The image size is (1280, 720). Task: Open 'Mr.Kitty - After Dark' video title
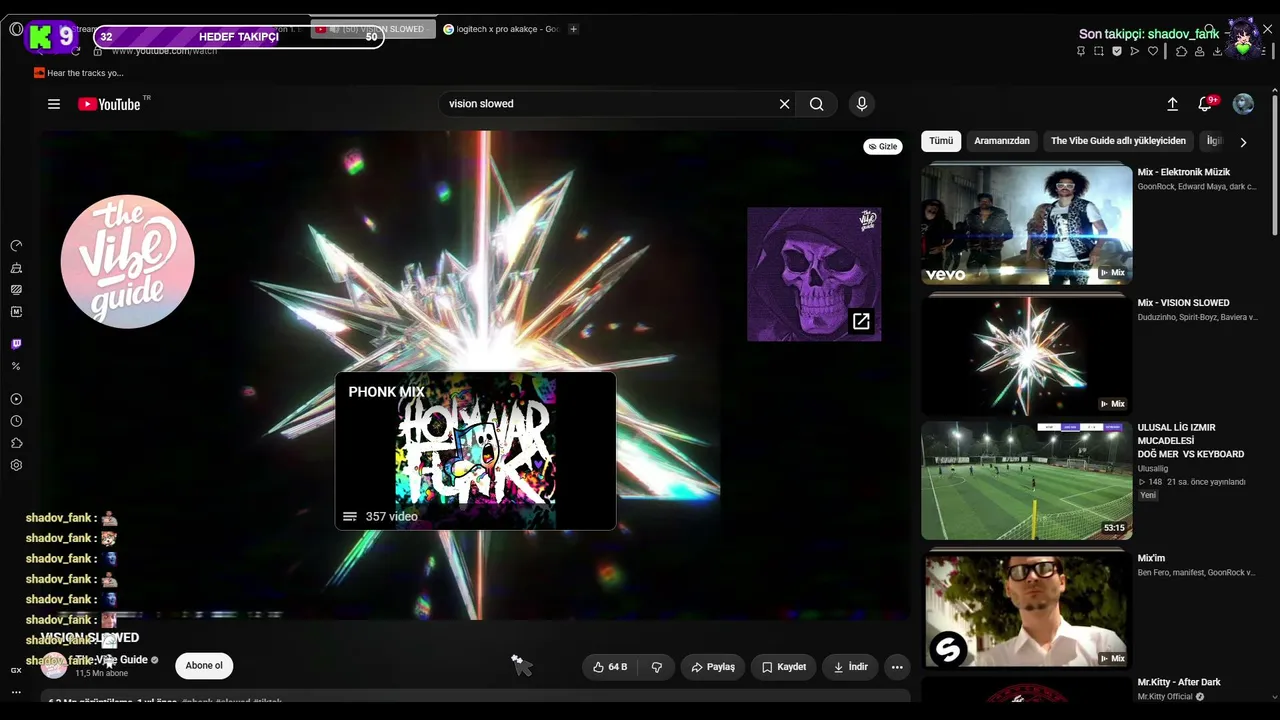1179,682
